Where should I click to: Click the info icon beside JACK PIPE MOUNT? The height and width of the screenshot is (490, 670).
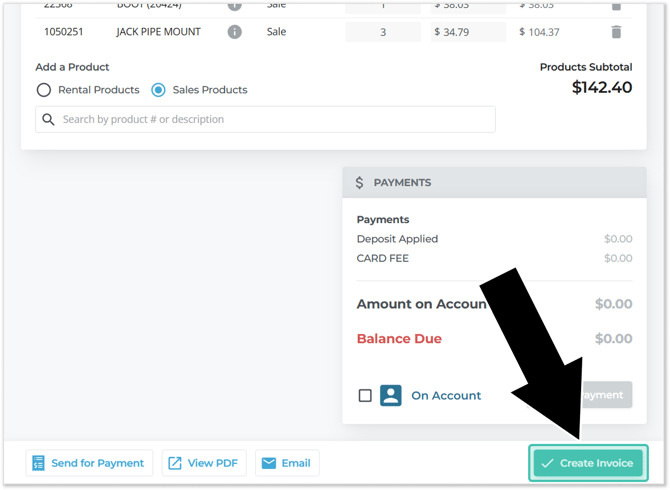click(x=235, y=32)
